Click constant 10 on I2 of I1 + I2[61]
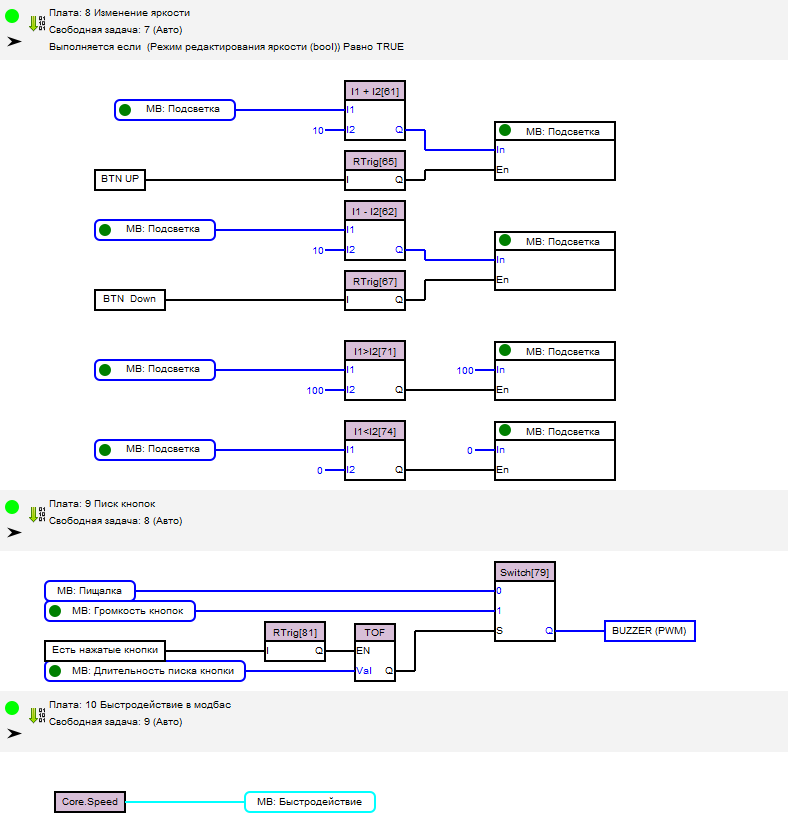788x839 pixels. click(318, 131)
